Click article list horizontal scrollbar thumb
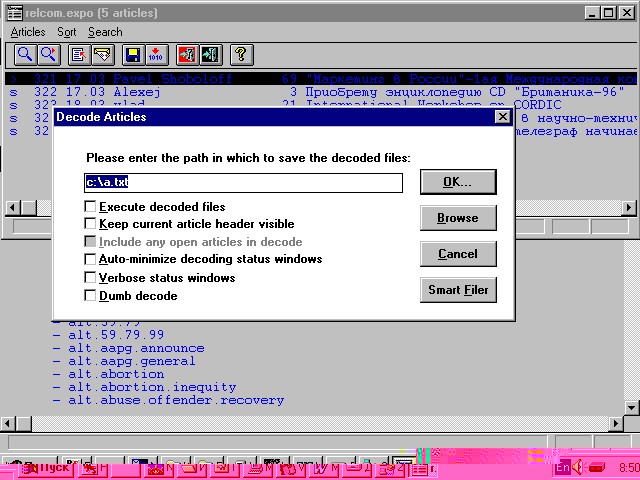The width and height of the screenshot is (640, 480). pyautogui.click(x=29, y=207)
